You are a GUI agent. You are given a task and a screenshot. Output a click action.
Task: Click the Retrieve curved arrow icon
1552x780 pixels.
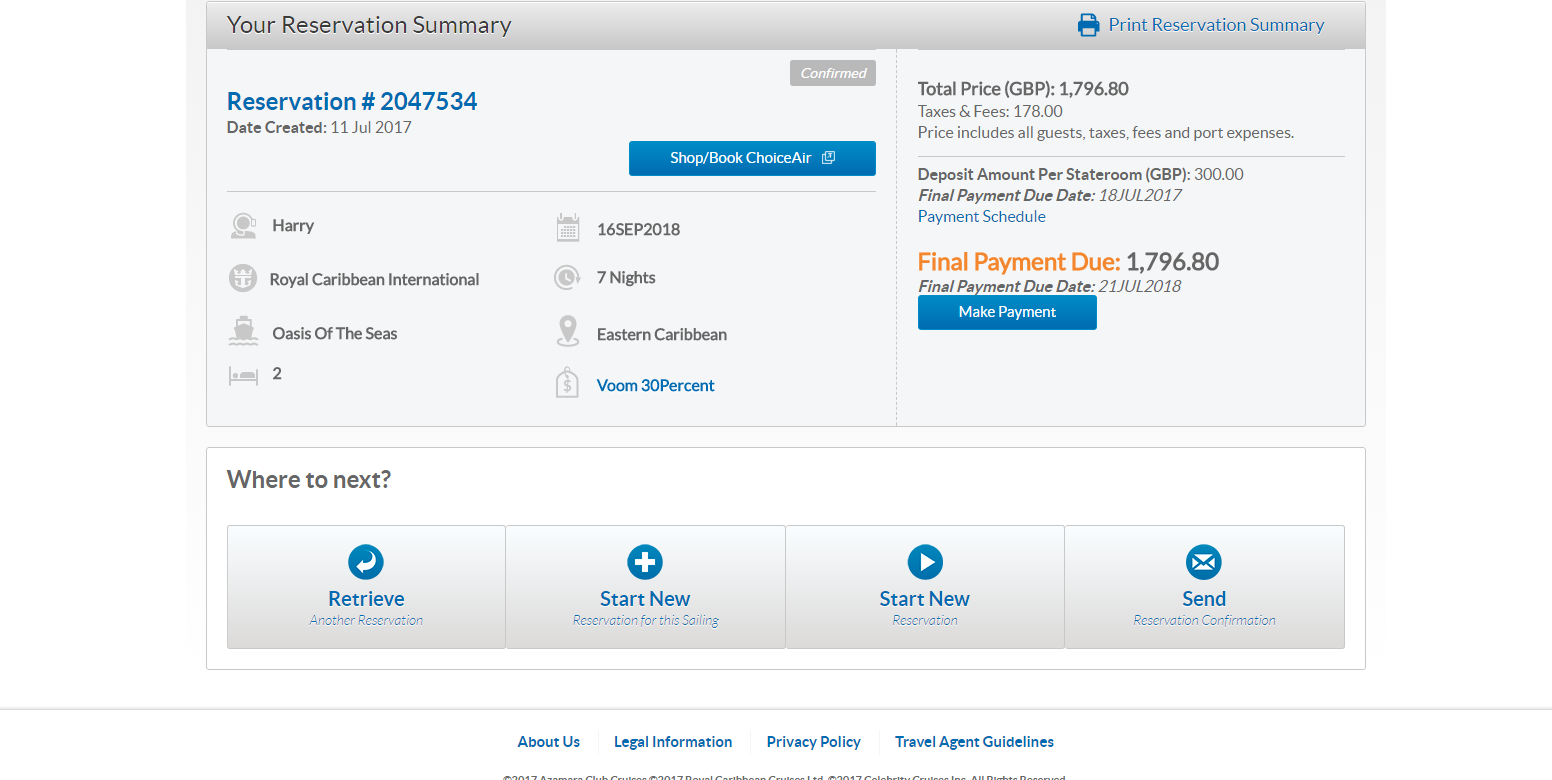point(366,562)
